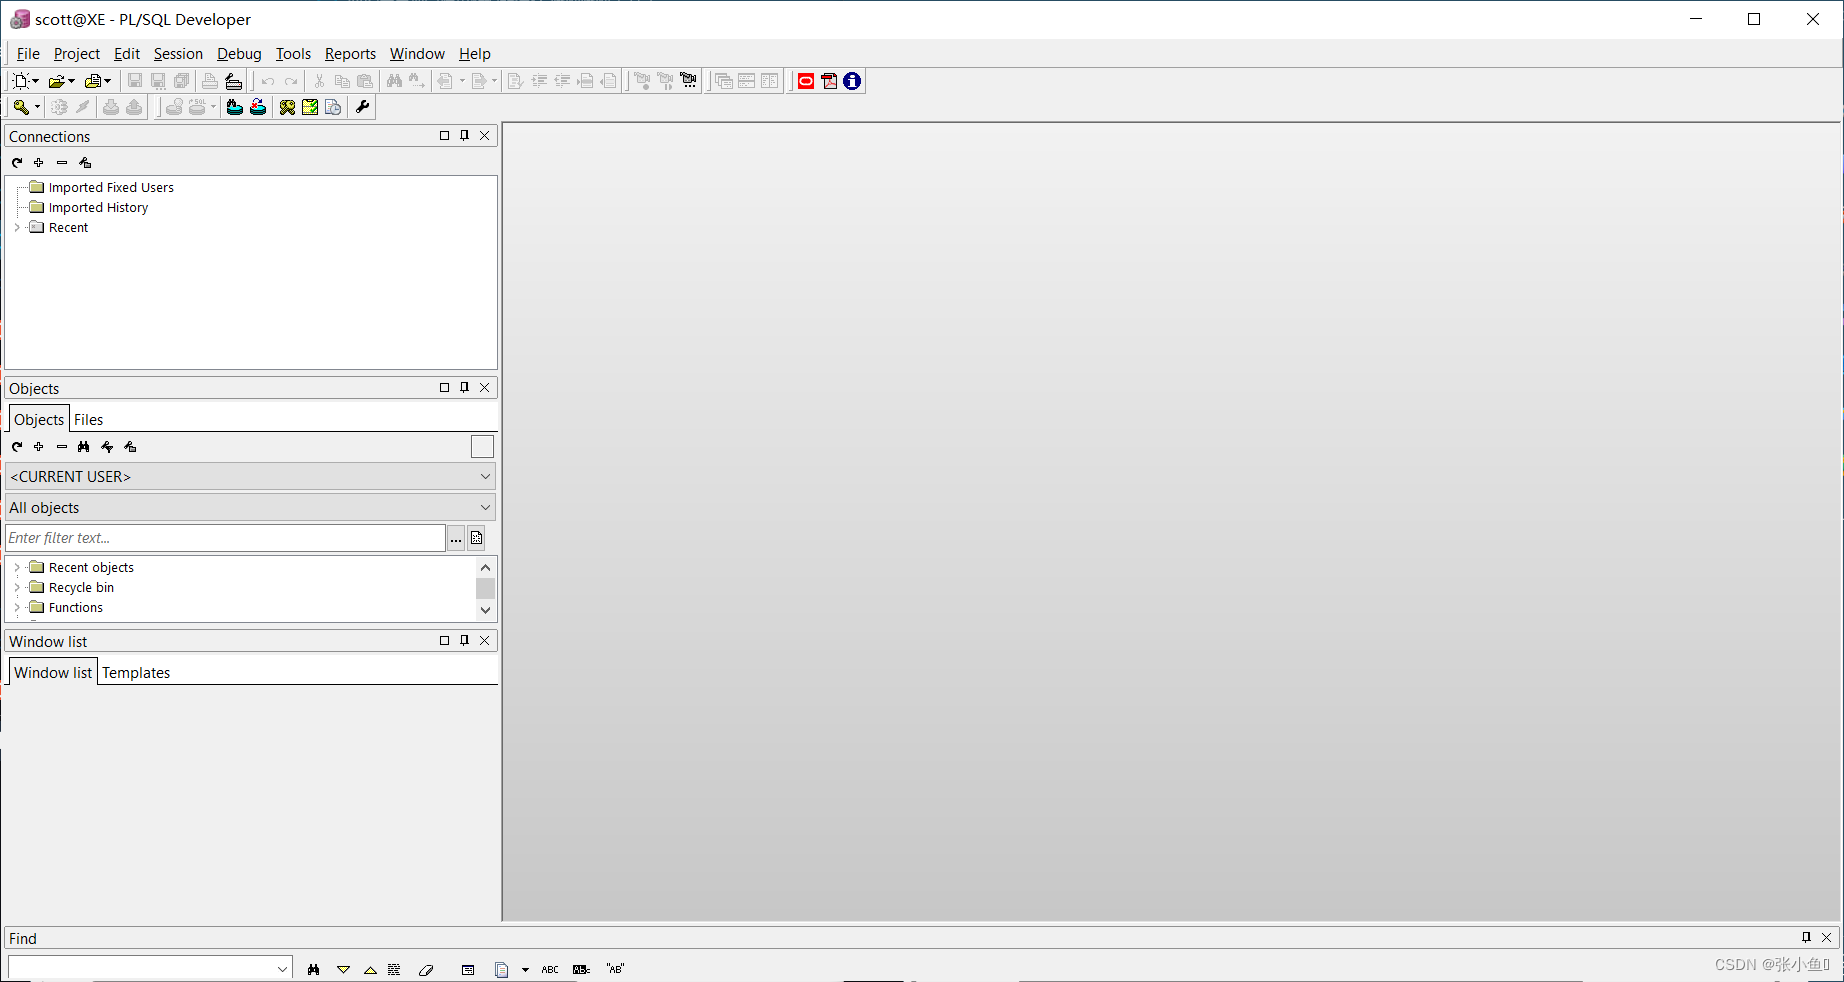Click the blue info About icon
The image size is (1844, 982).
pyautogui.click(x=852, y=81)
